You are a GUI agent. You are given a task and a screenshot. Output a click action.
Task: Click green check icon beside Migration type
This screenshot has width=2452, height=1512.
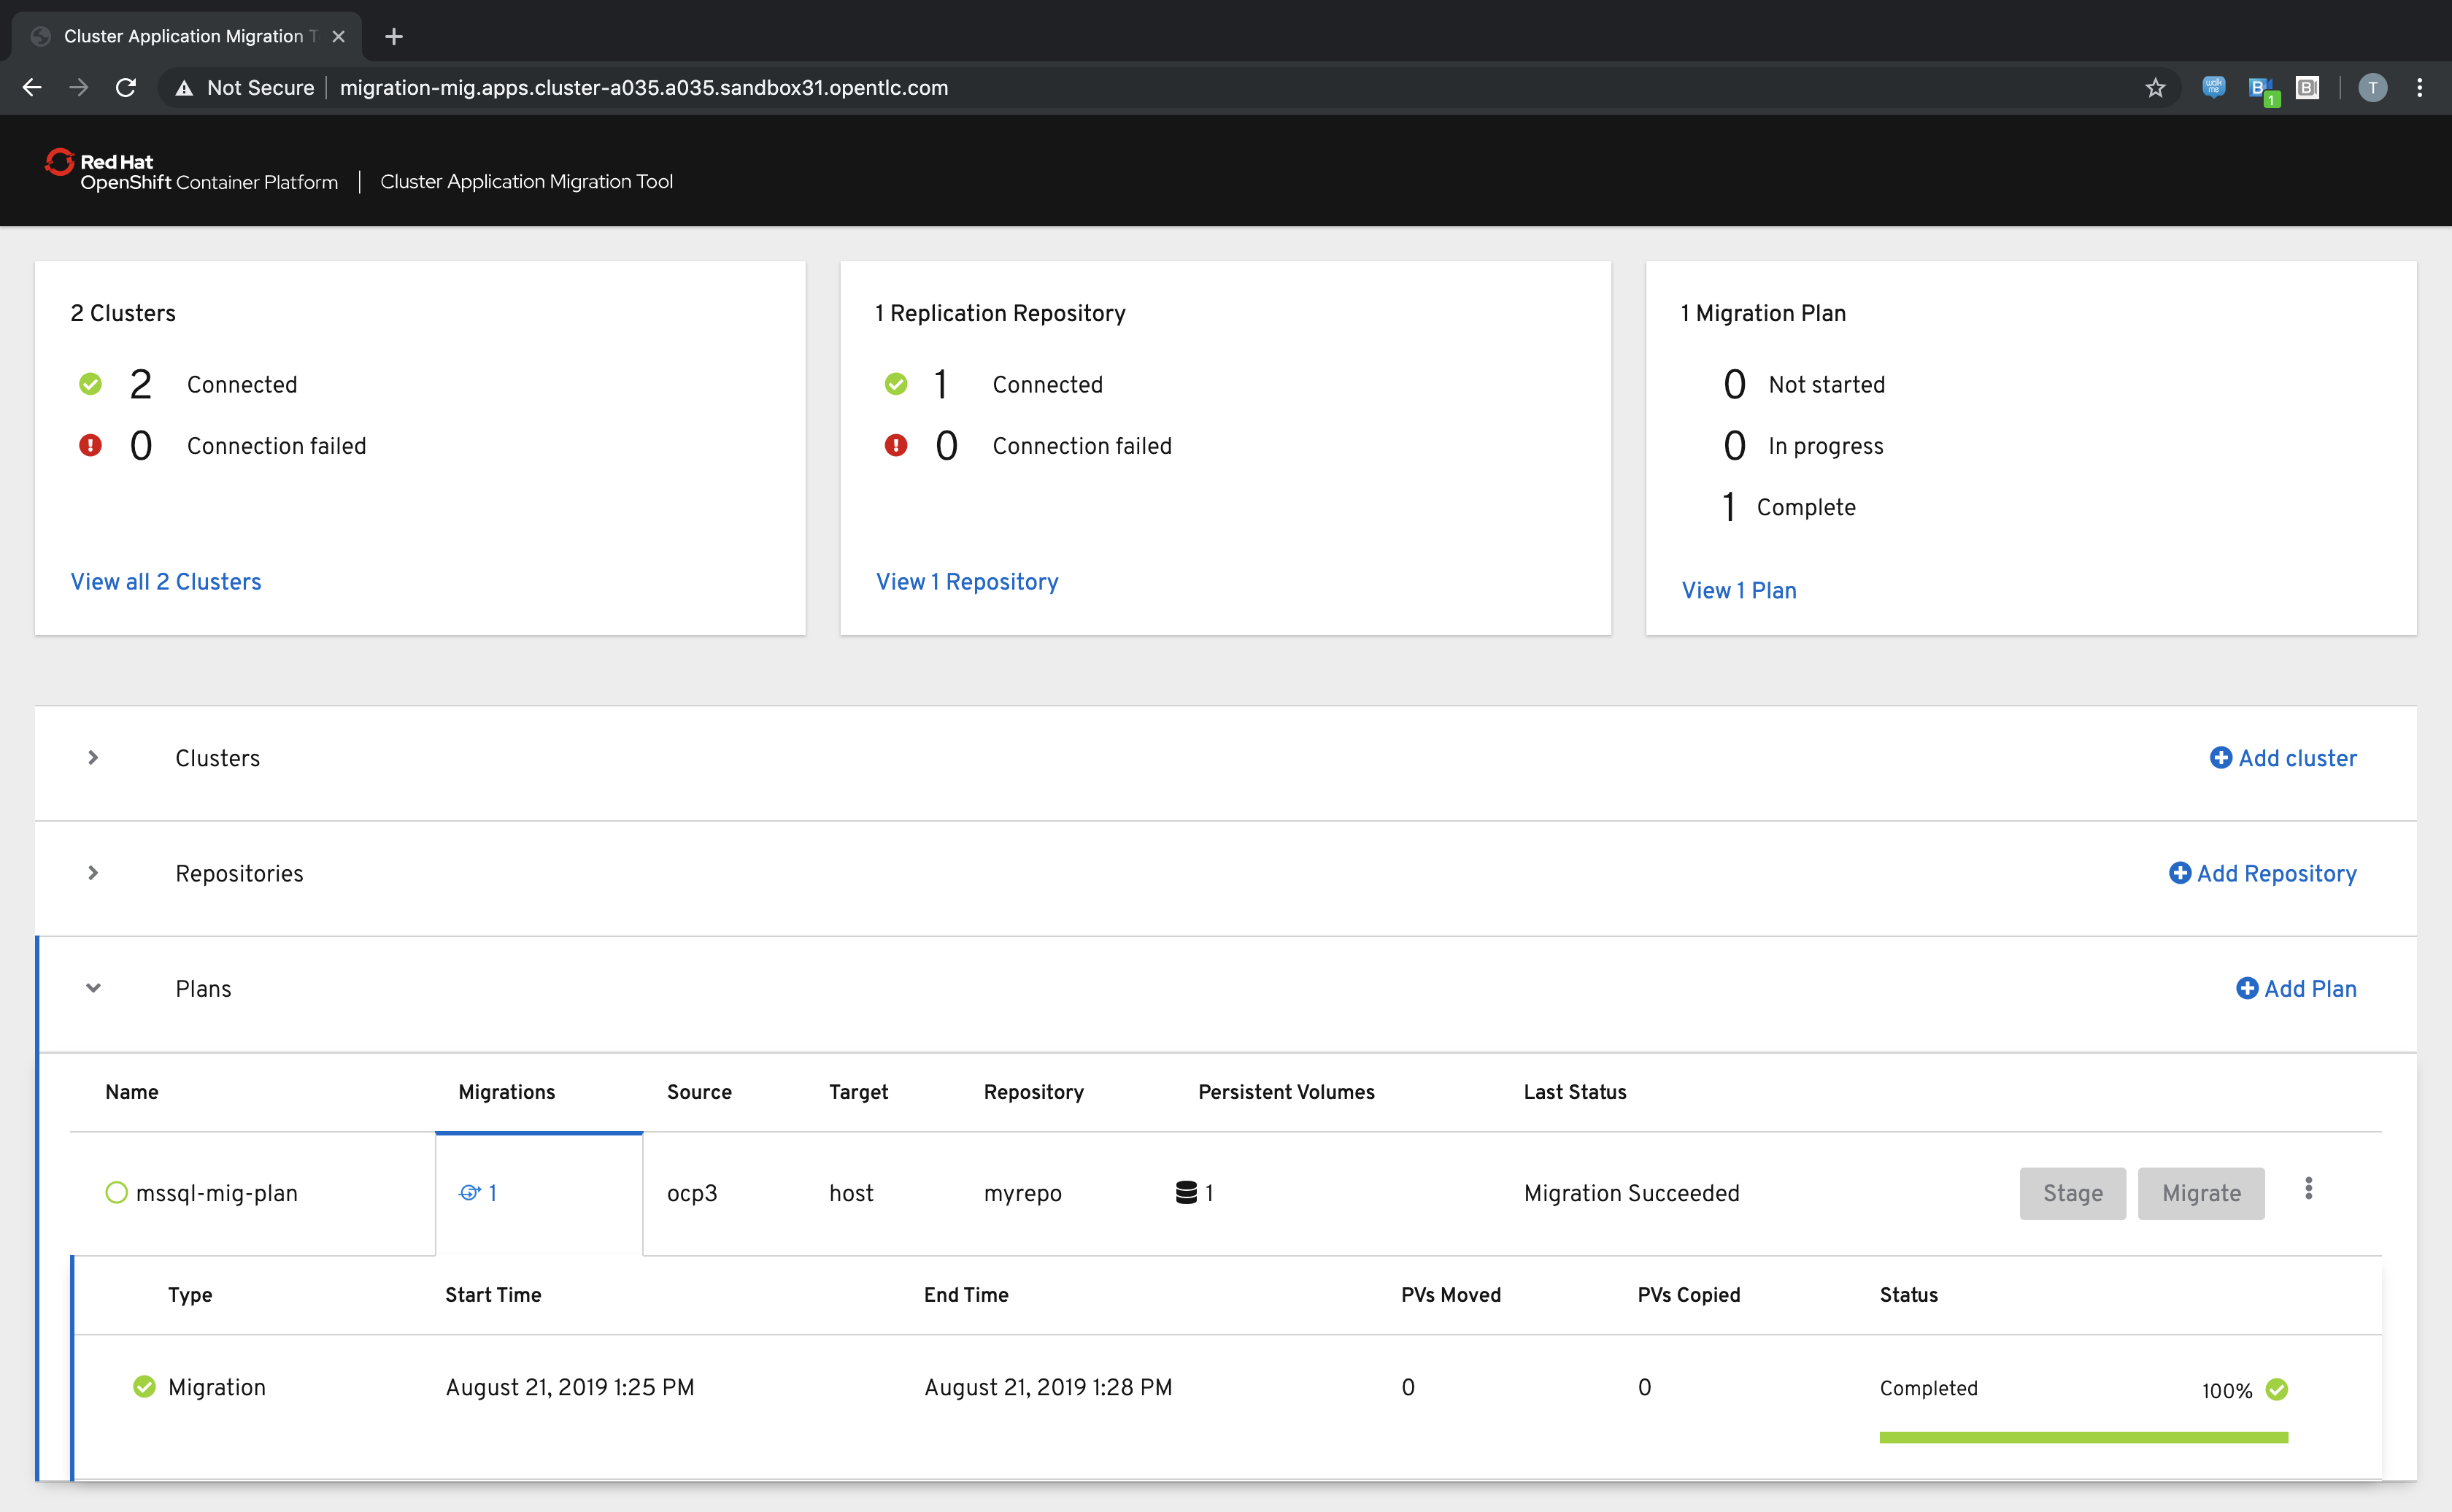coord(144,1386)
